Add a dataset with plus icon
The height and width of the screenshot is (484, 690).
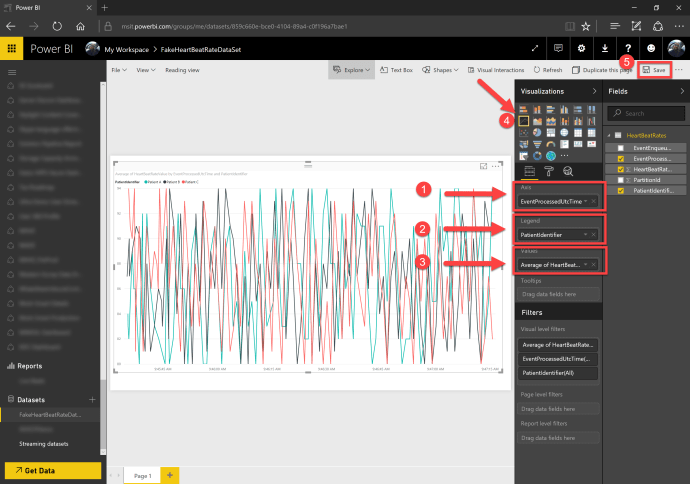[92, 400]
